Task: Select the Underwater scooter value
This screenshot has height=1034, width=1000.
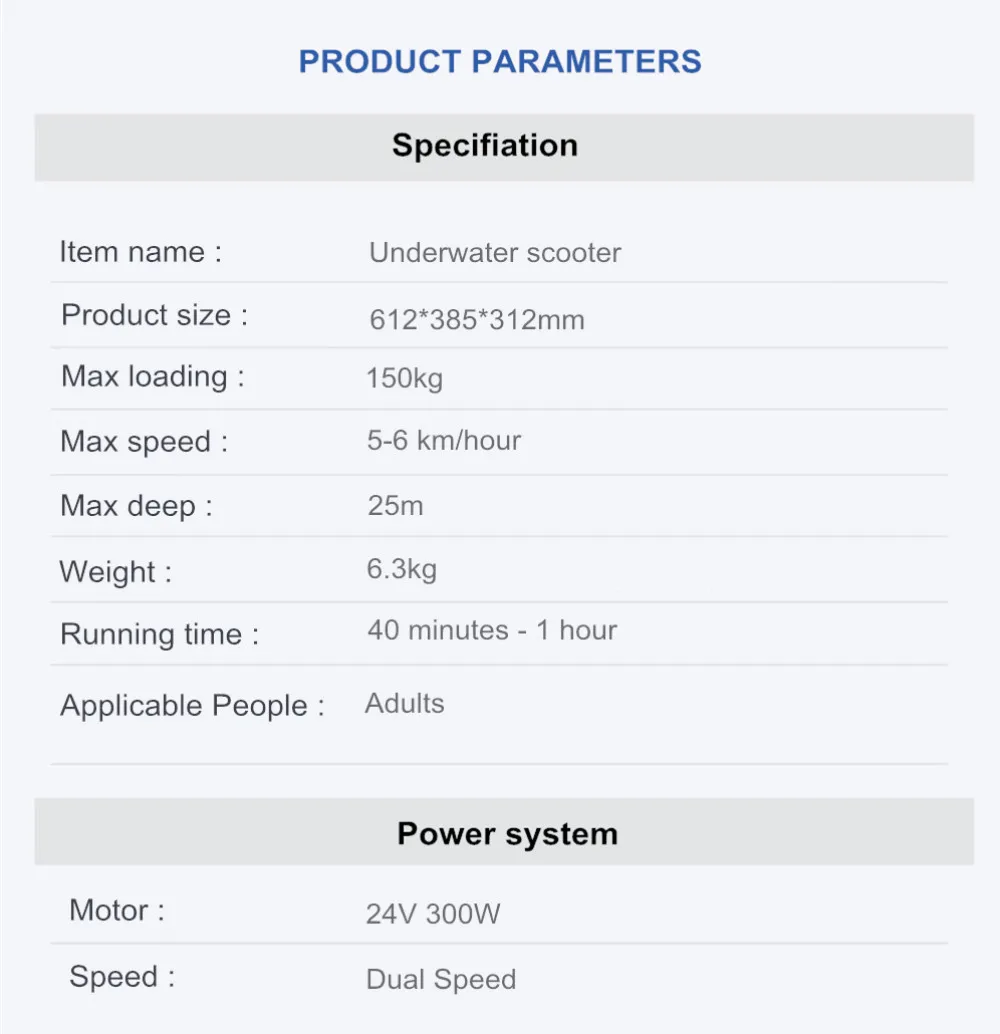Action: click(495, 253)
